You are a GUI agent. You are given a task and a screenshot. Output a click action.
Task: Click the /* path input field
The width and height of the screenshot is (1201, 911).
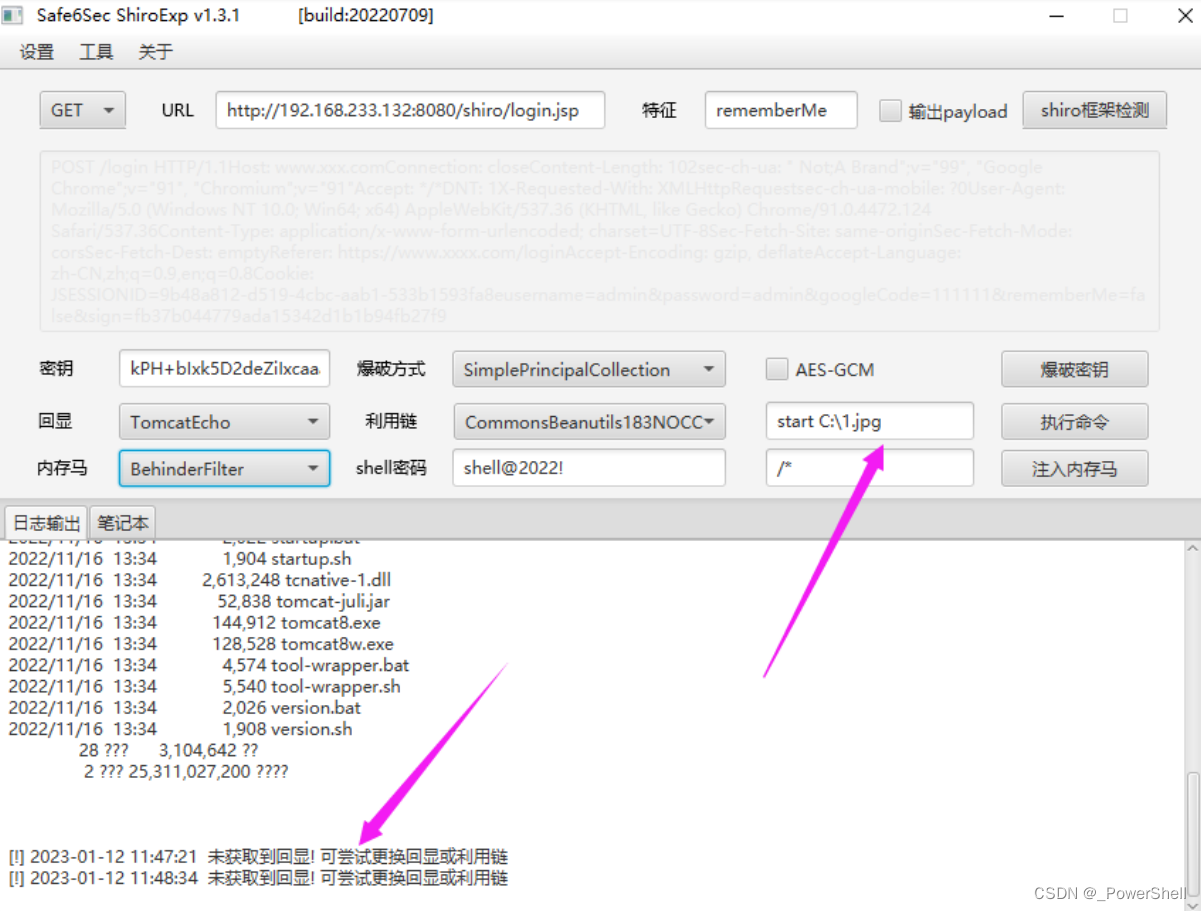(x=870, y=468)
